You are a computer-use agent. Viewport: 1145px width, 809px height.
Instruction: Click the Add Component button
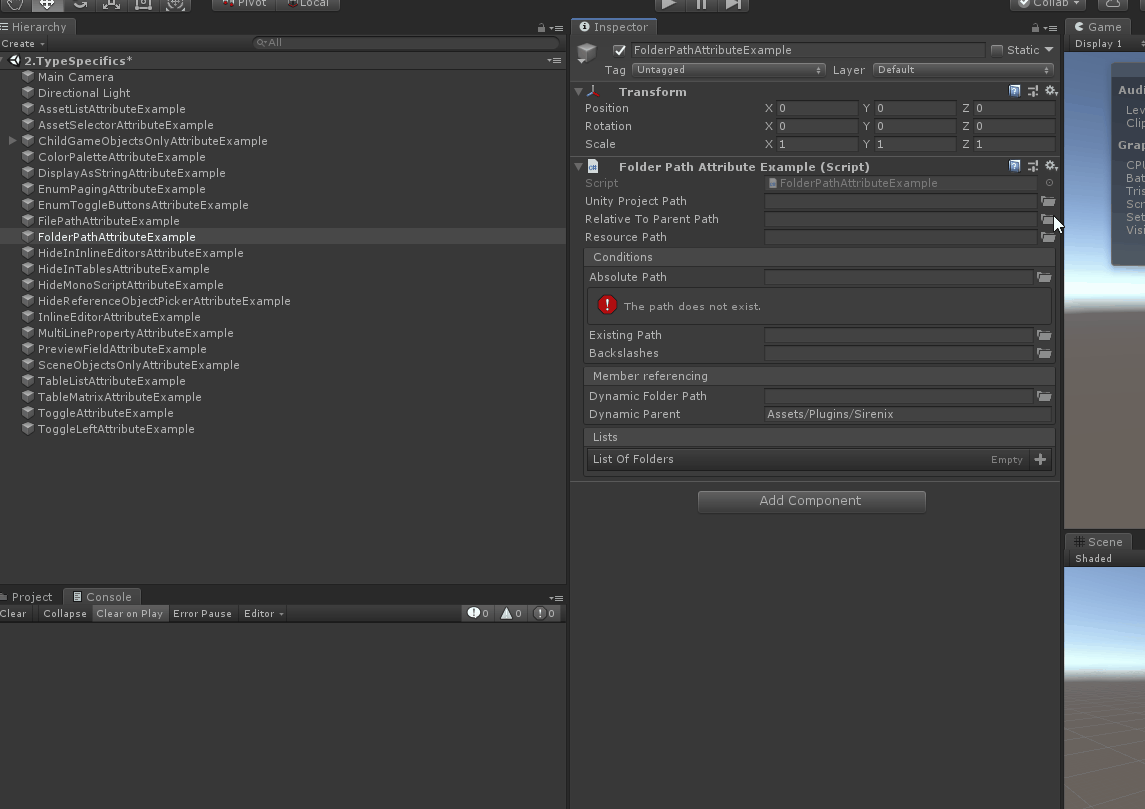click(x=811, y=501)
